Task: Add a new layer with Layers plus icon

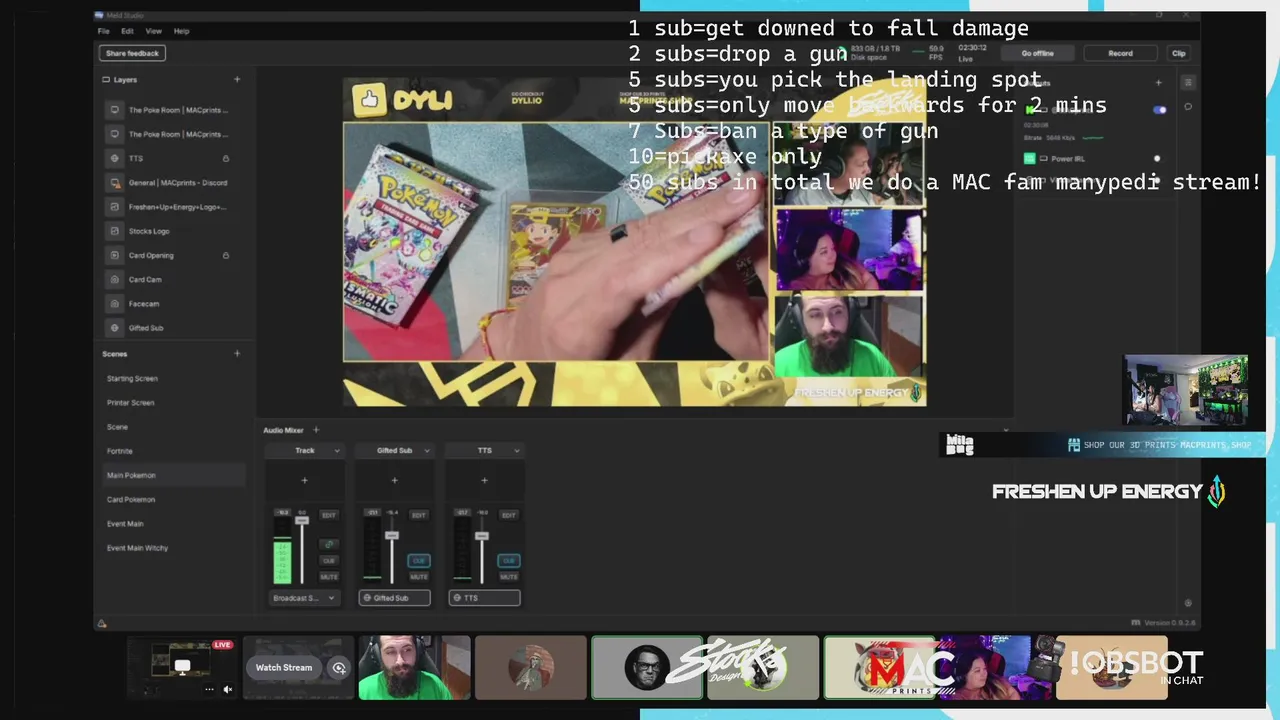Action: (x=237, y=79)
